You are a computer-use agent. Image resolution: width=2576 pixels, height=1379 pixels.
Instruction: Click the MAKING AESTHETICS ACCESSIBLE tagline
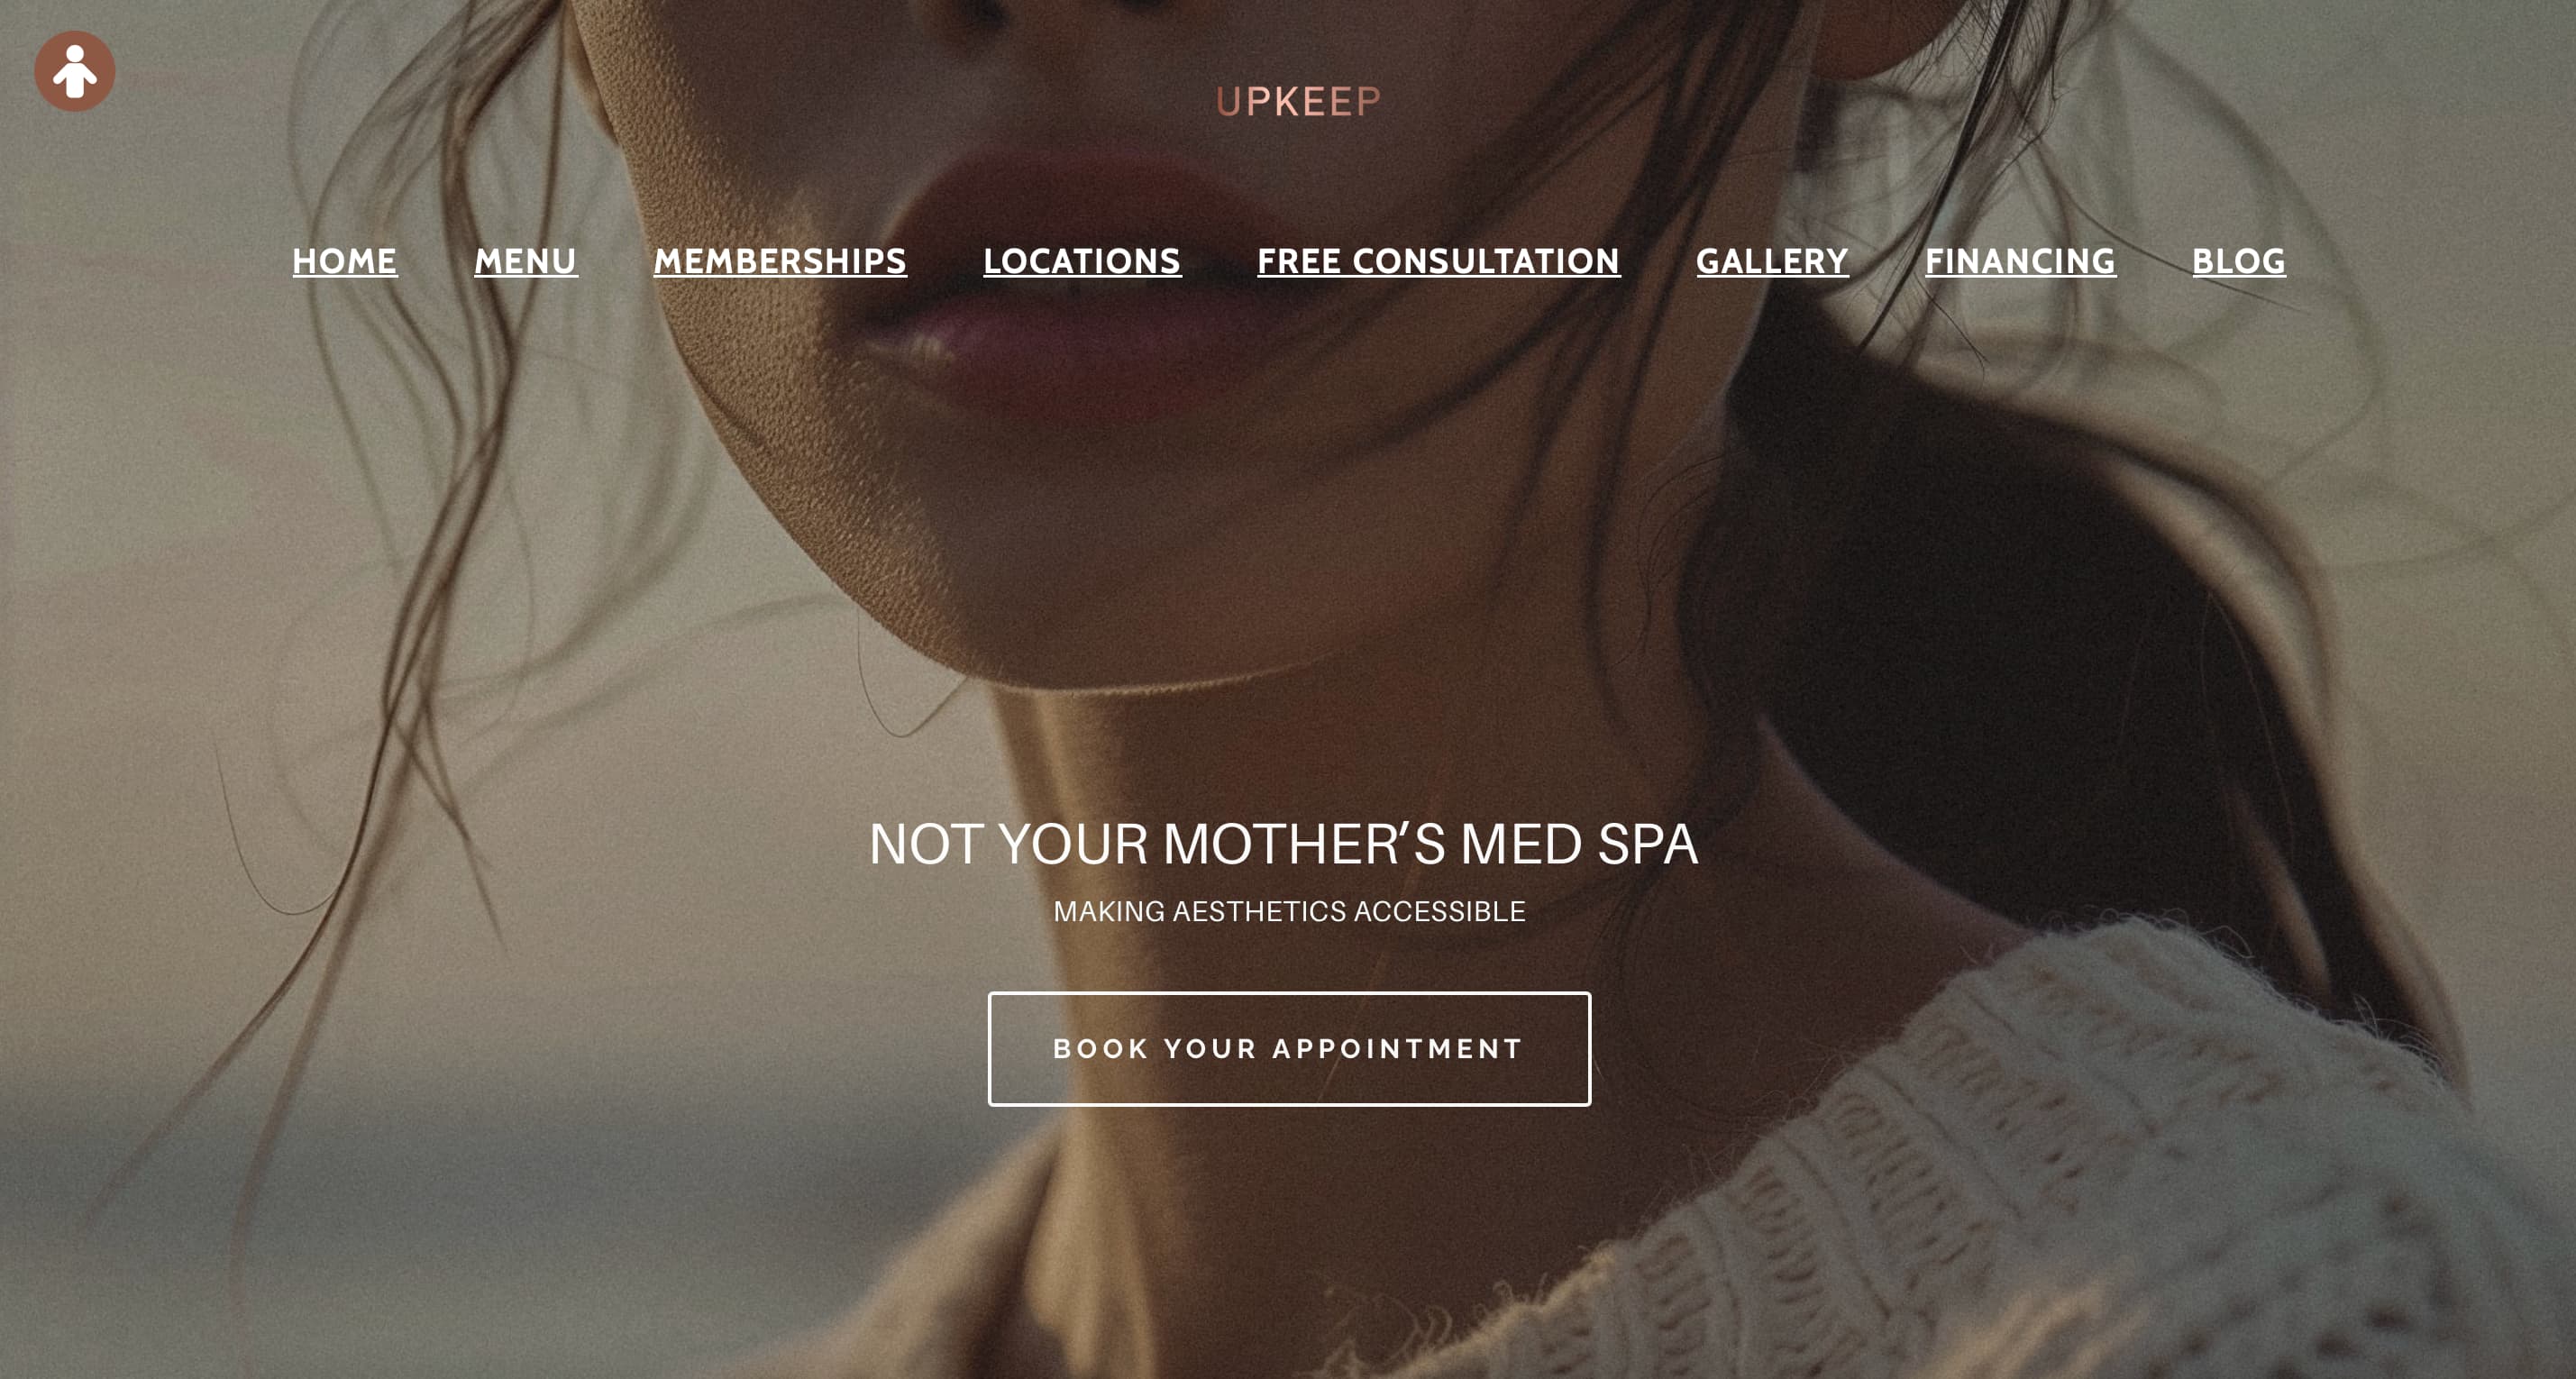1289,912
